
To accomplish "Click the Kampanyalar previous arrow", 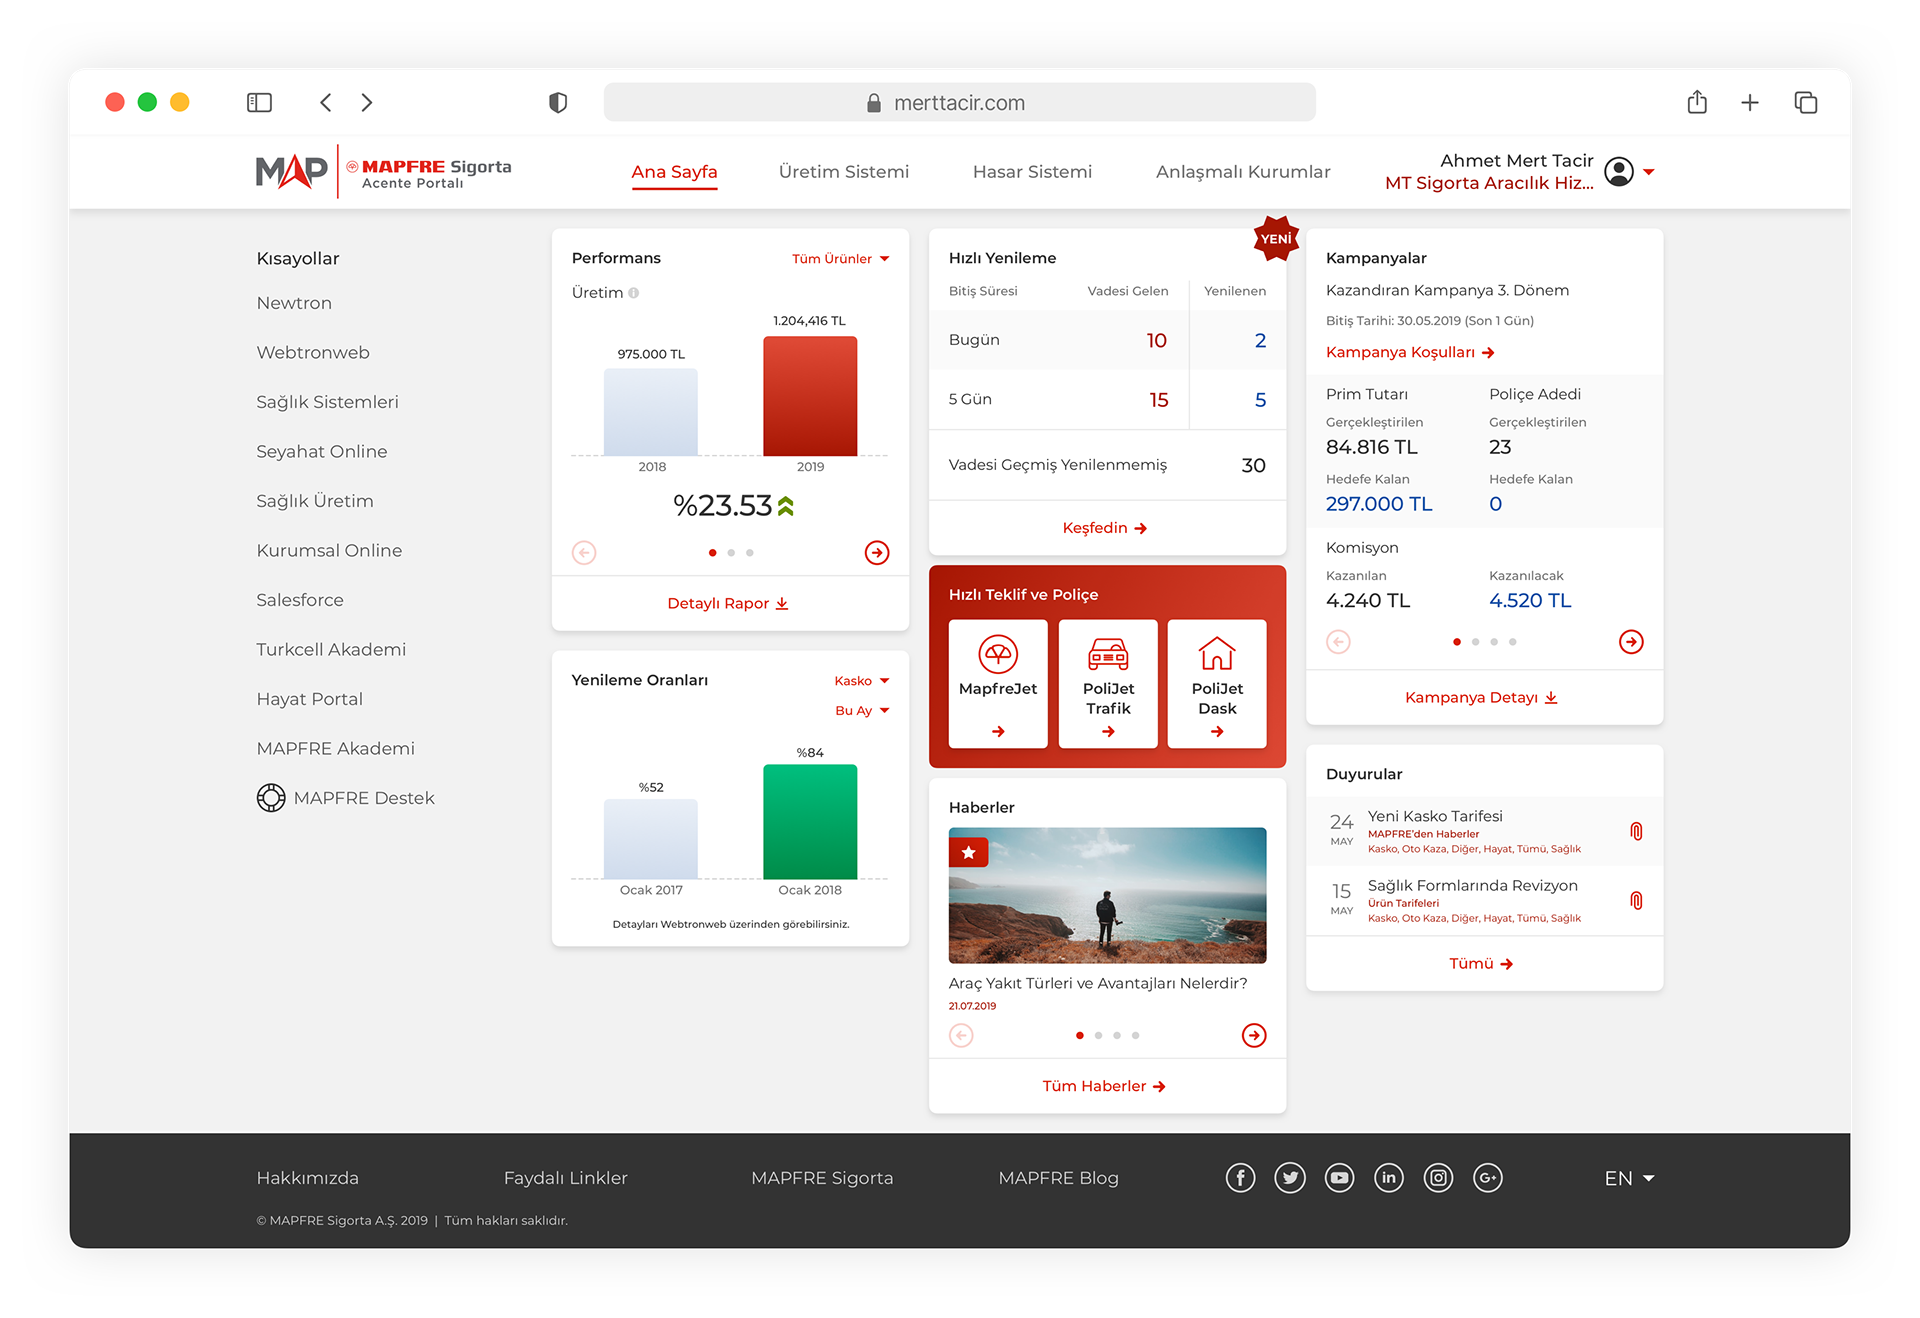I will tap(1338, 642).
